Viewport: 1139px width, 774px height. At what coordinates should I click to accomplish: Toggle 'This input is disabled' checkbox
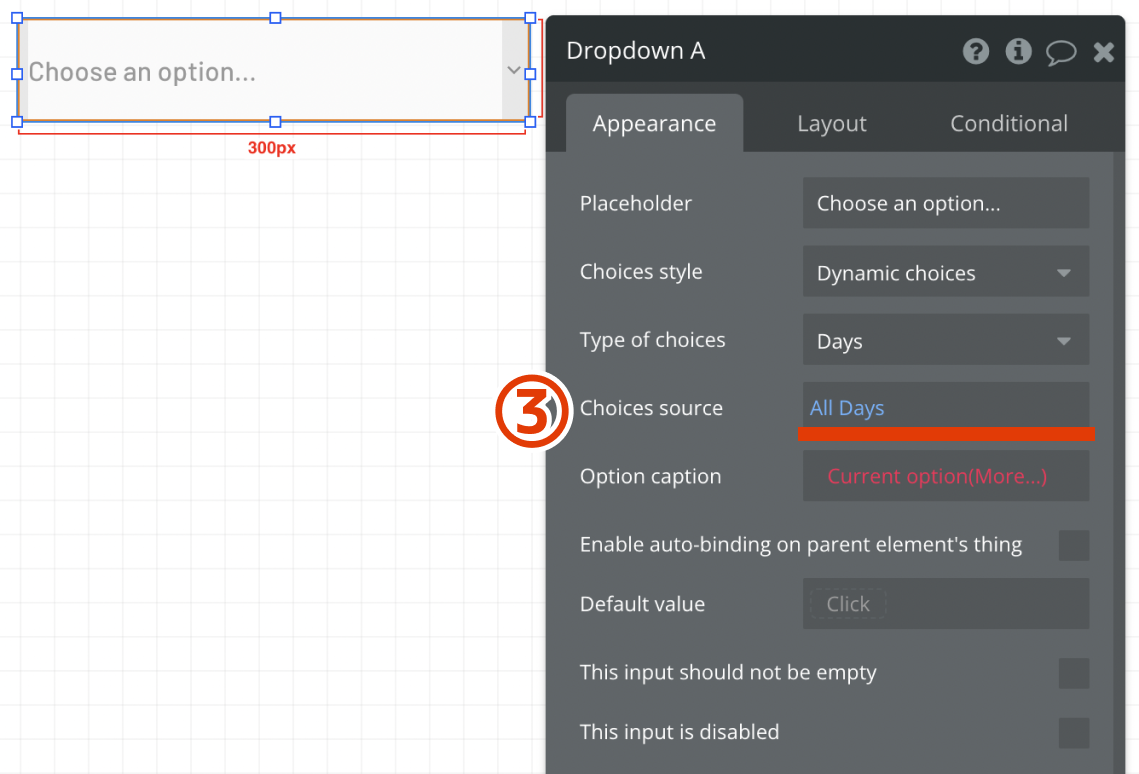(x=1073, y=733)
